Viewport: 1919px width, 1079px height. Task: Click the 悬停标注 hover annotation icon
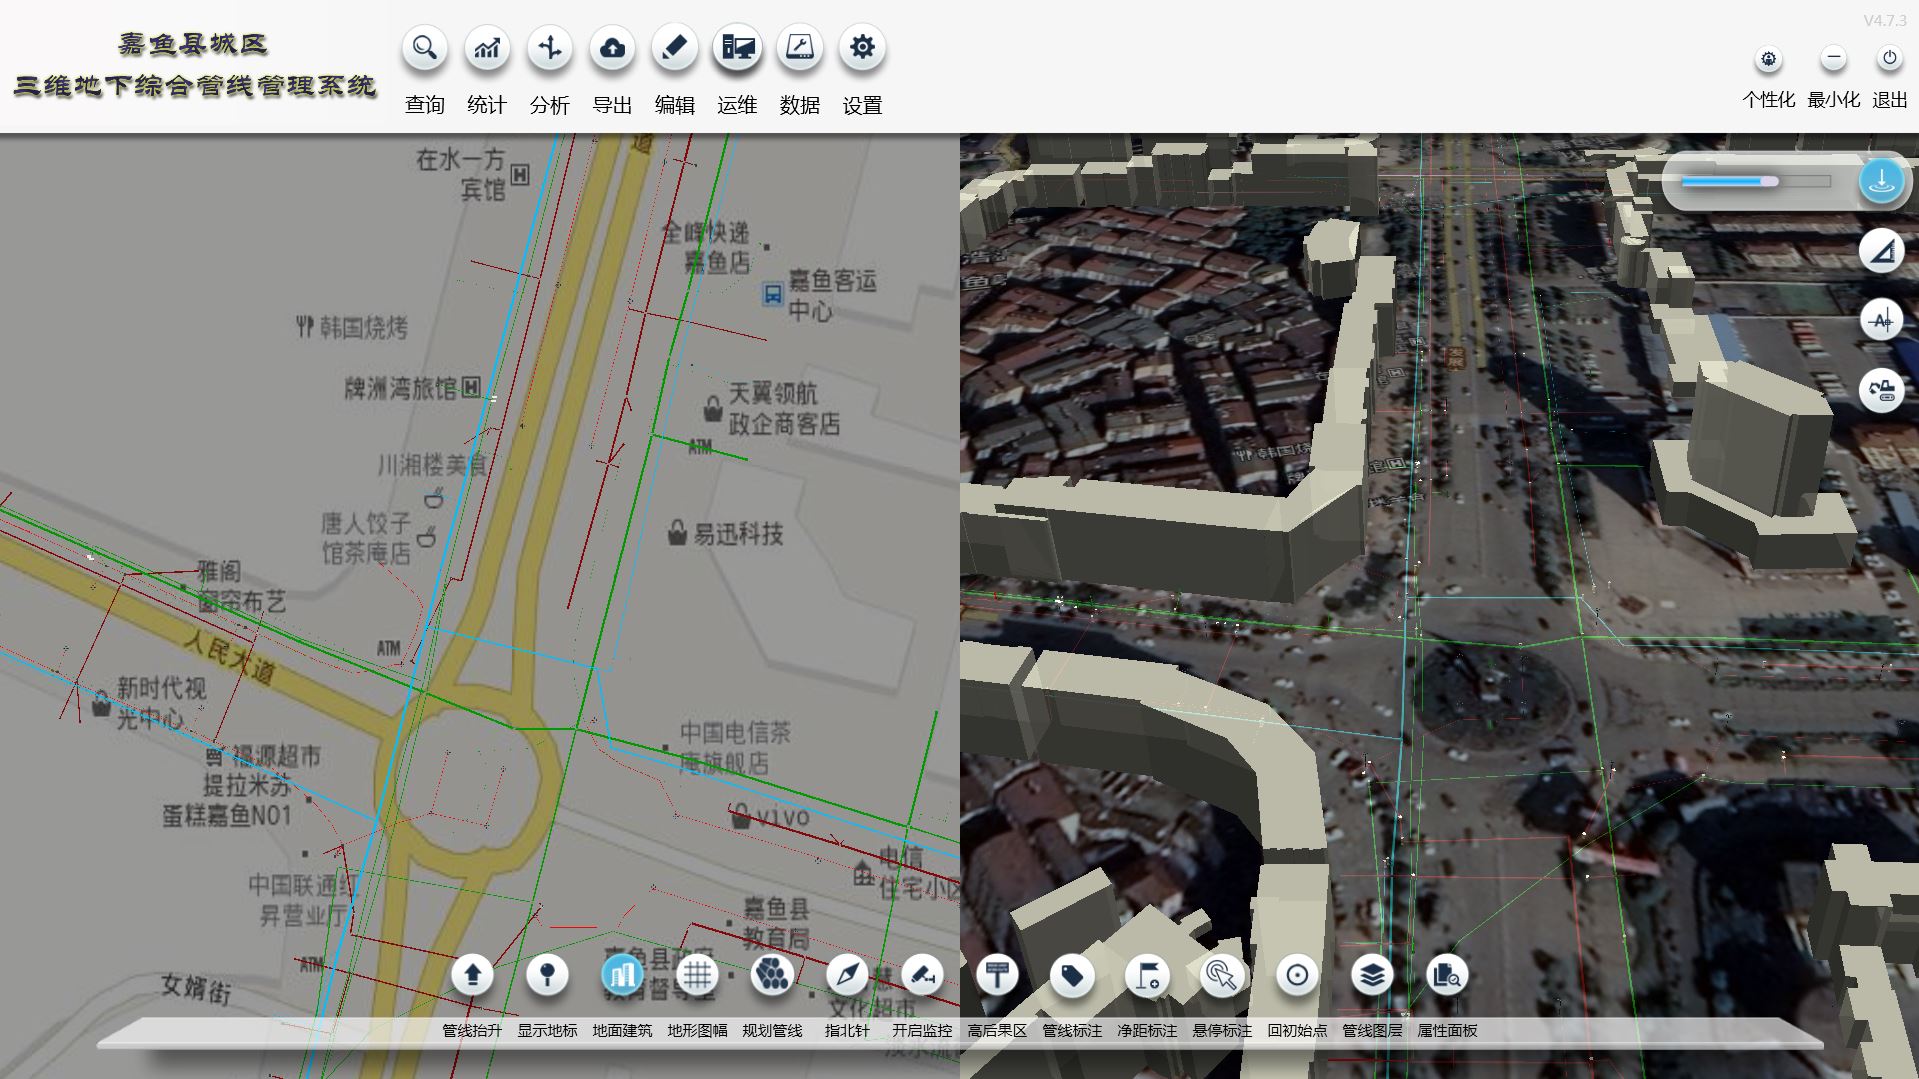tap(1222, 975)
